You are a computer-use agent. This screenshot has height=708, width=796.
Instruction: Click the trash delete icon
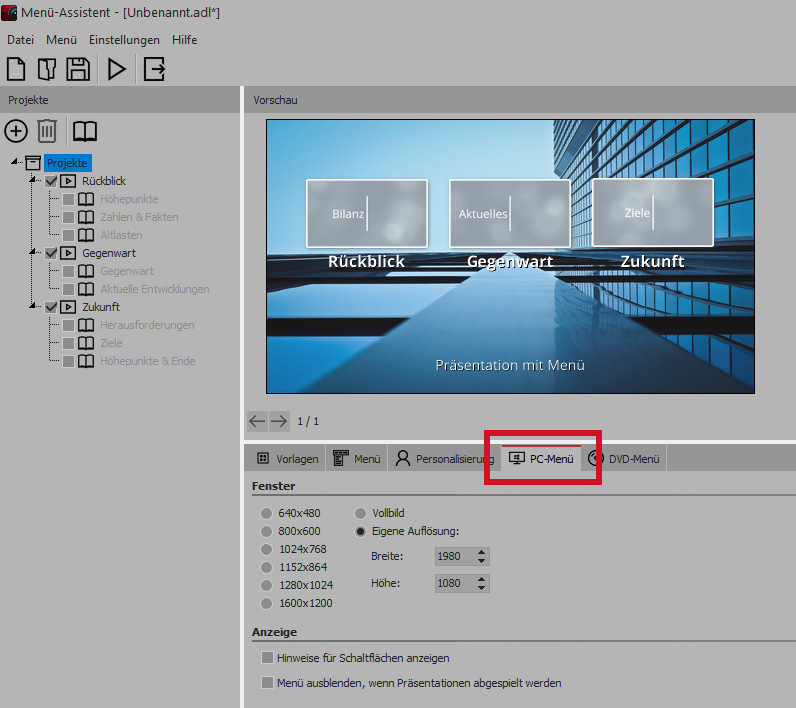(x=47, y=131)
